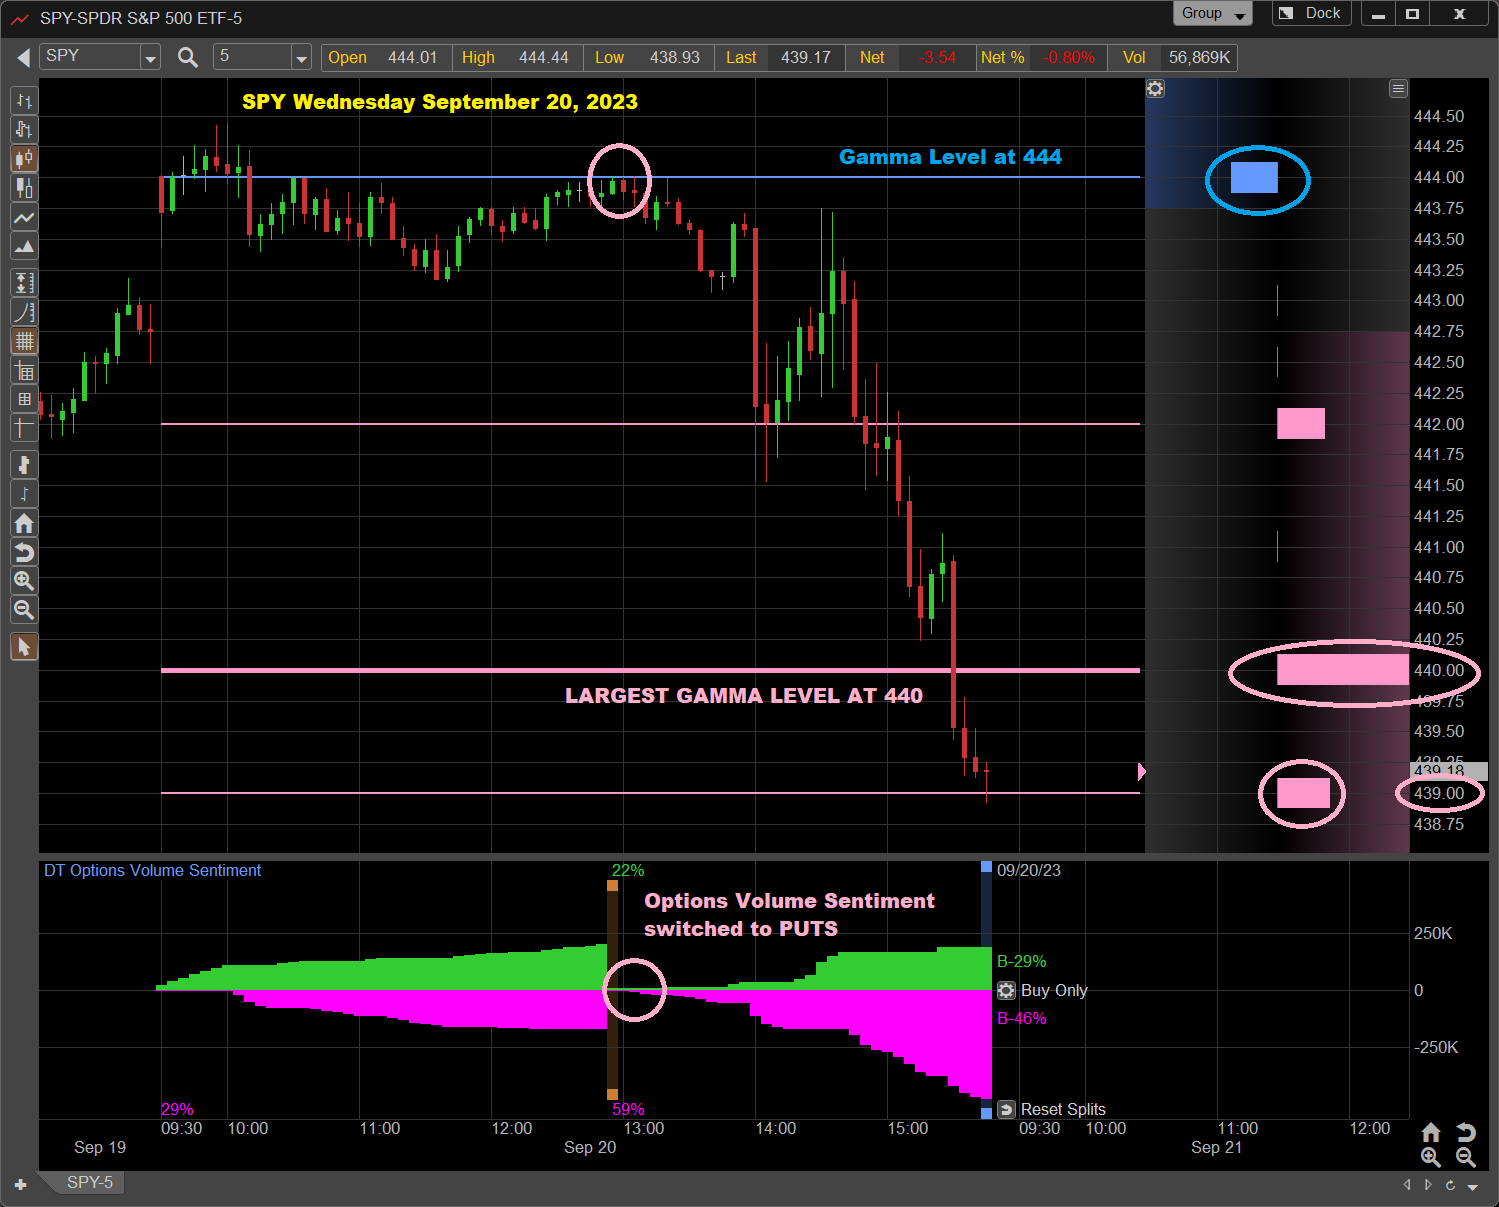Click the bottom bar refresh icon
The height and width of the screenshot is (1207, 1499).
click(x=1450, y=1185)
